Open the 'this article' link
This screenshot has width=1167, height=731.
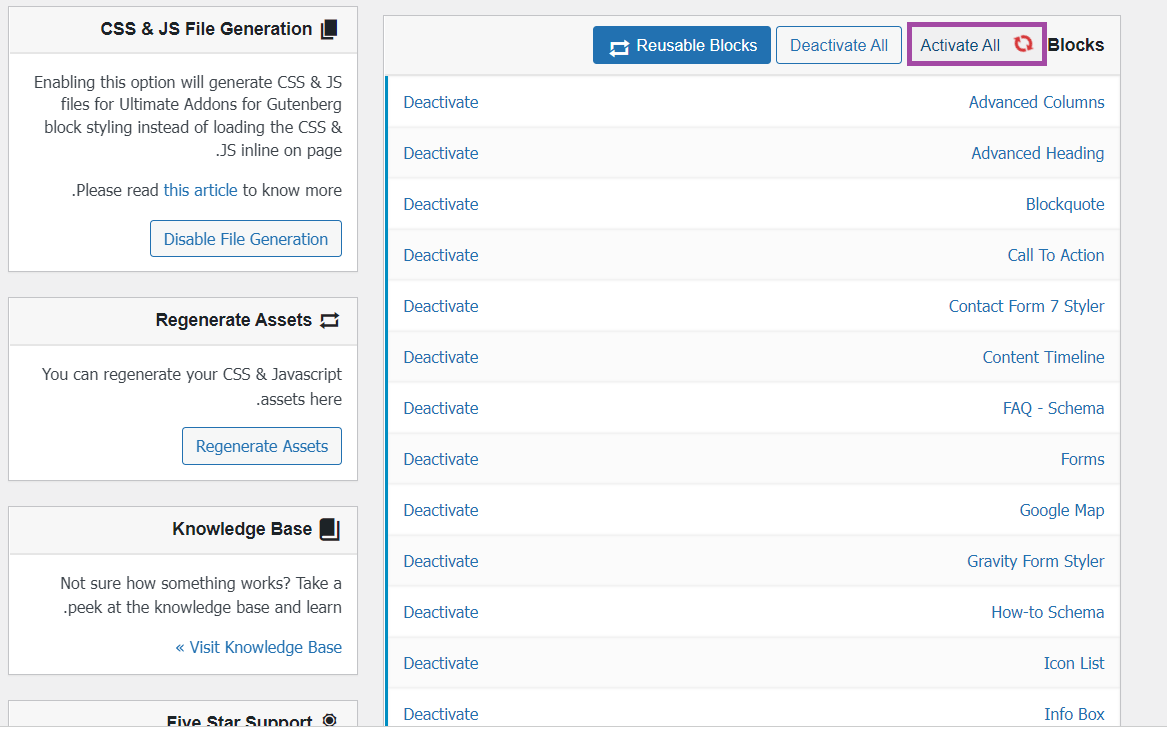200,190
